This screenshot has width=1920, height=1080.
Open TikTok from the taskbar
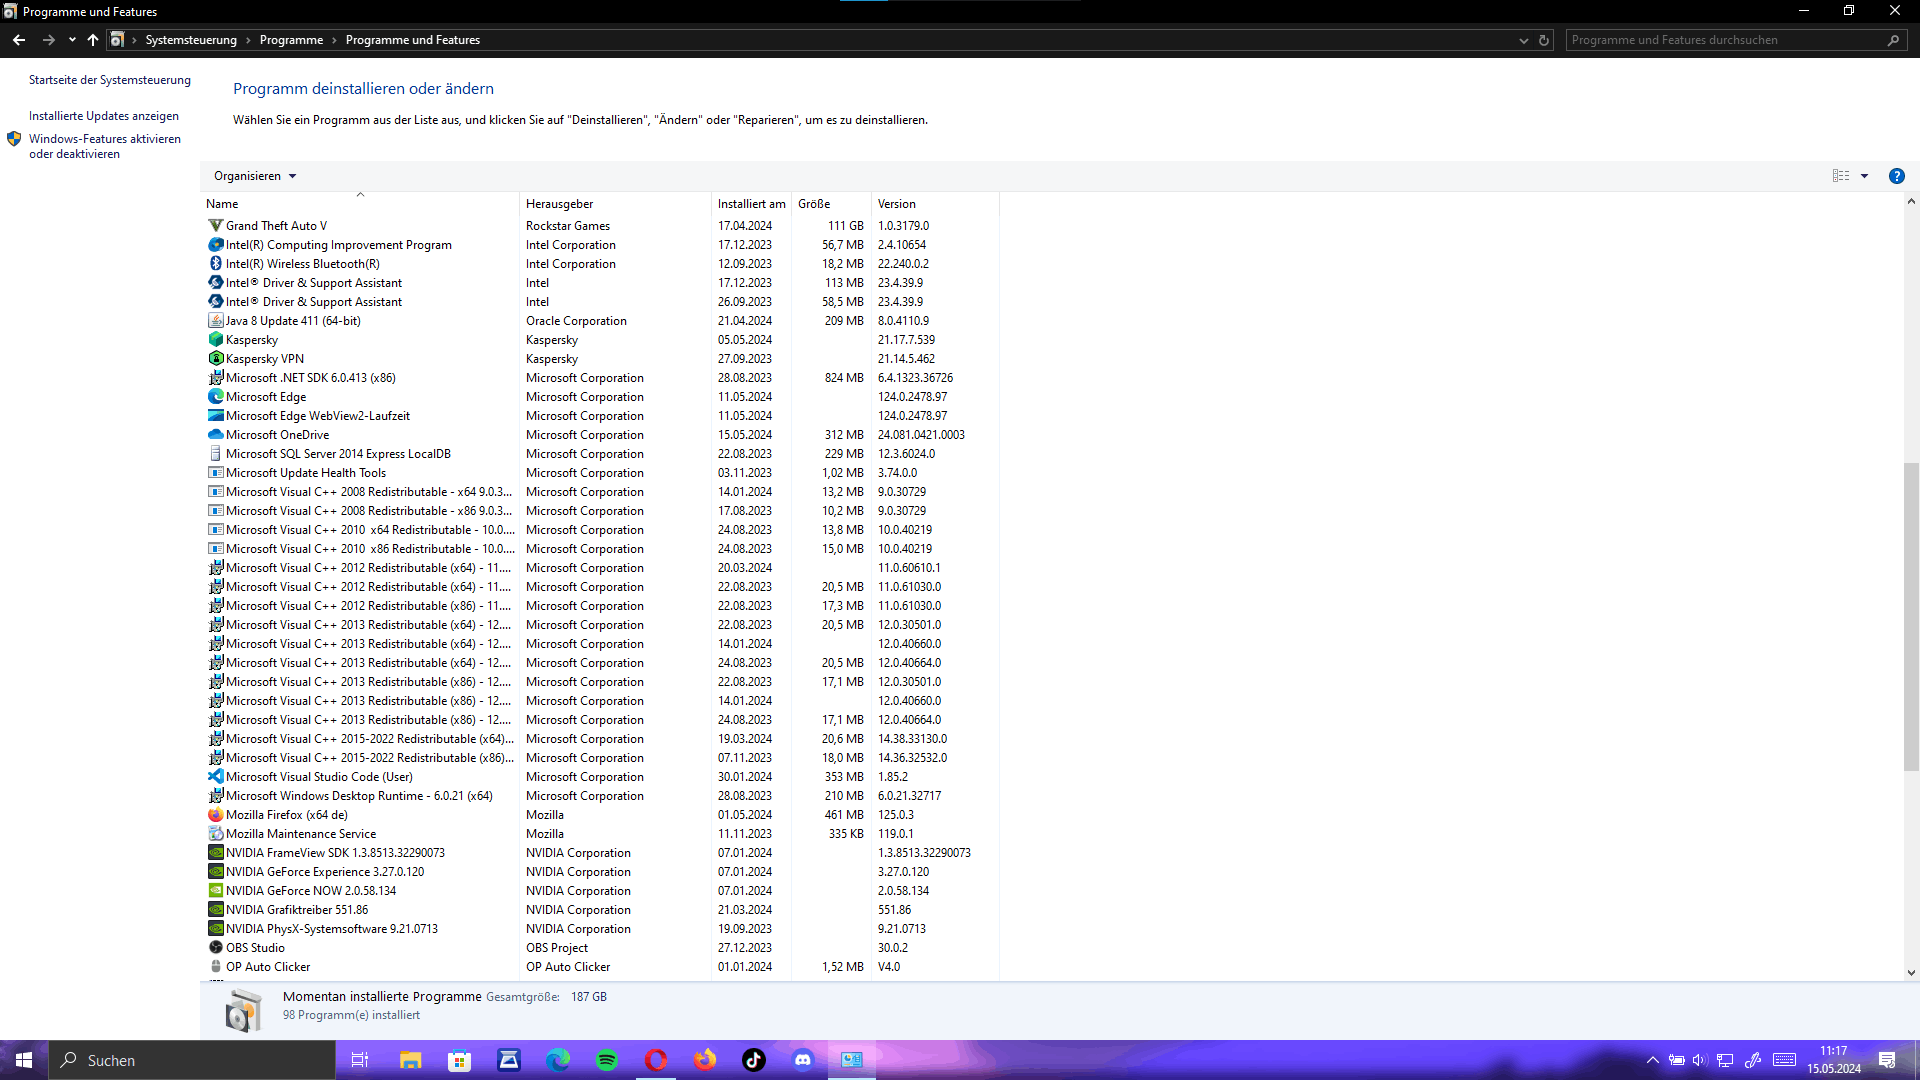pos(754,1060)
